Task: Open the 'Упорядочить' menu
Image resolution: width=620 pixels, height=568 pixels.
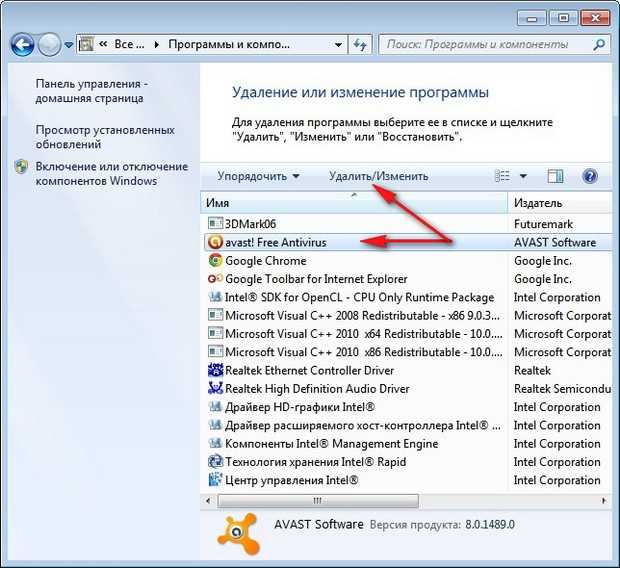Action: pos(258,176)
